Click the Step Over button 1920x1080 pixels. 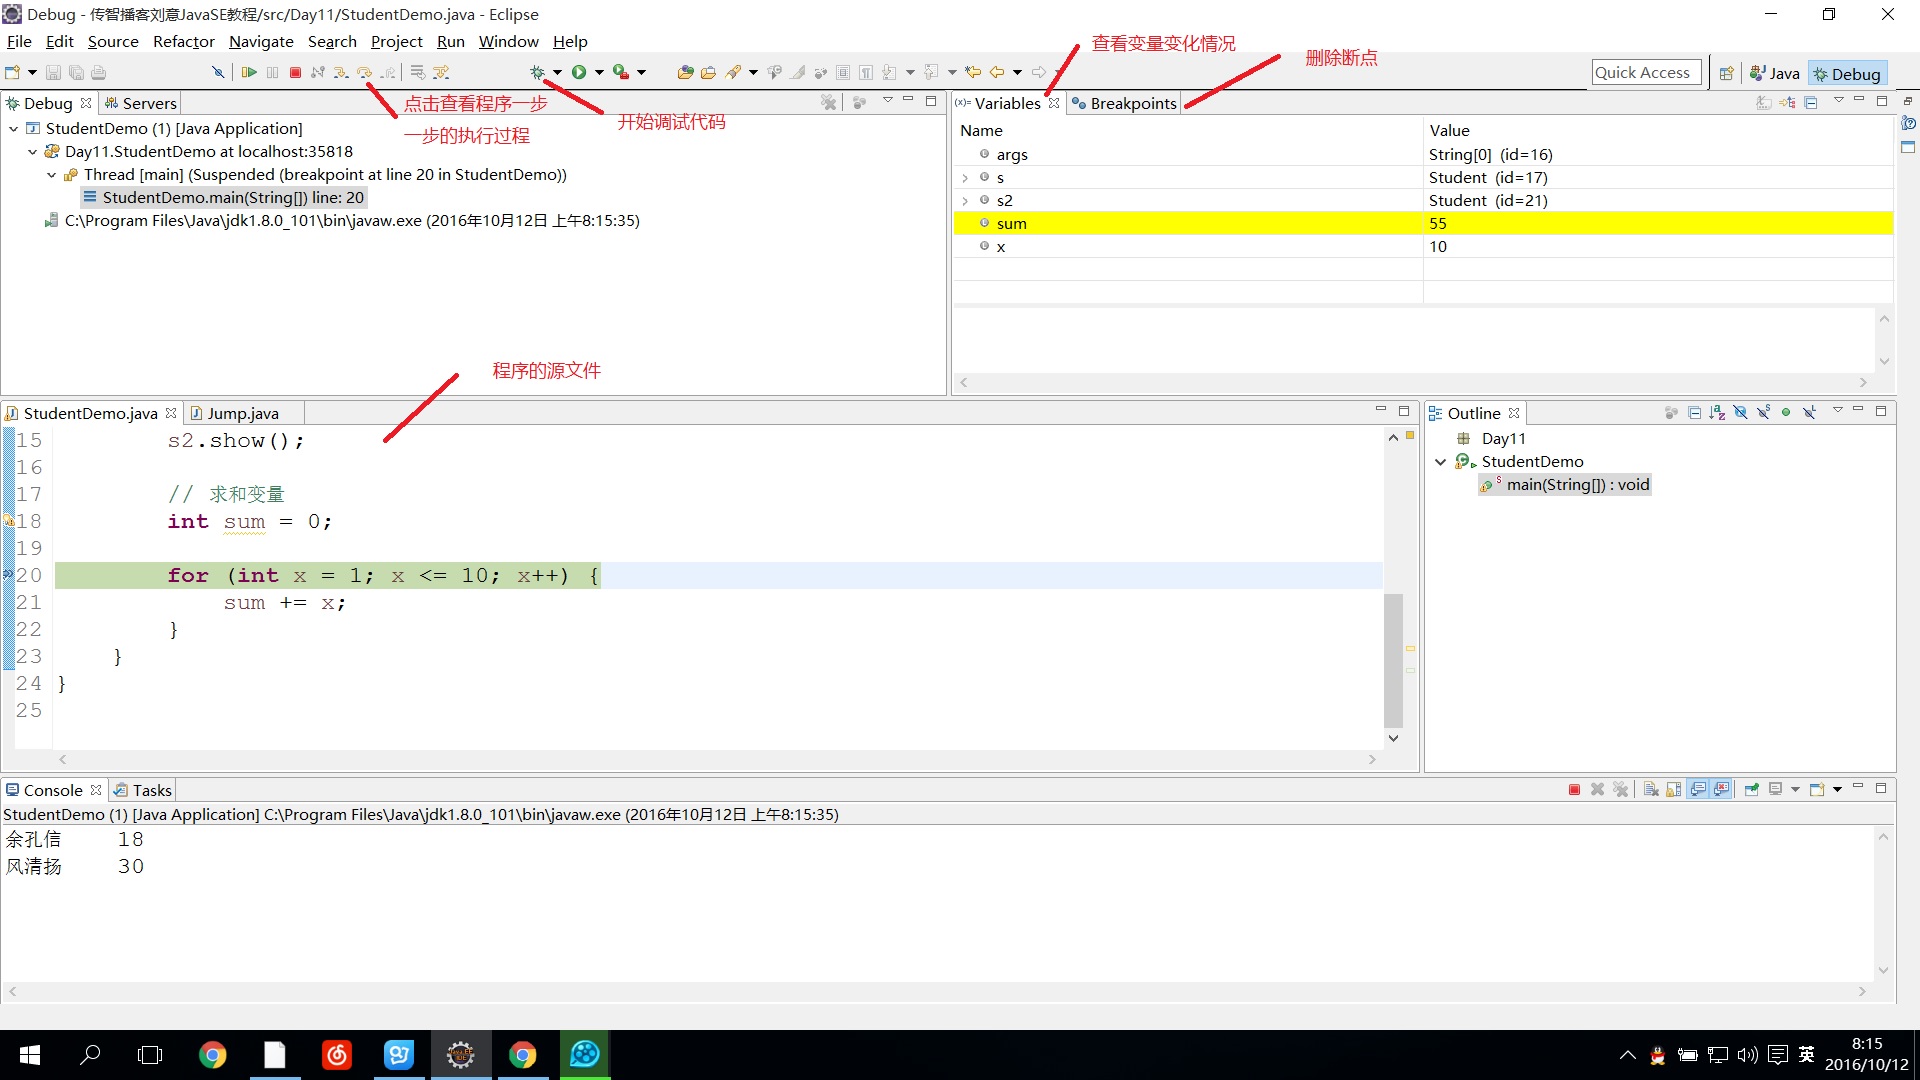[364, 72]
